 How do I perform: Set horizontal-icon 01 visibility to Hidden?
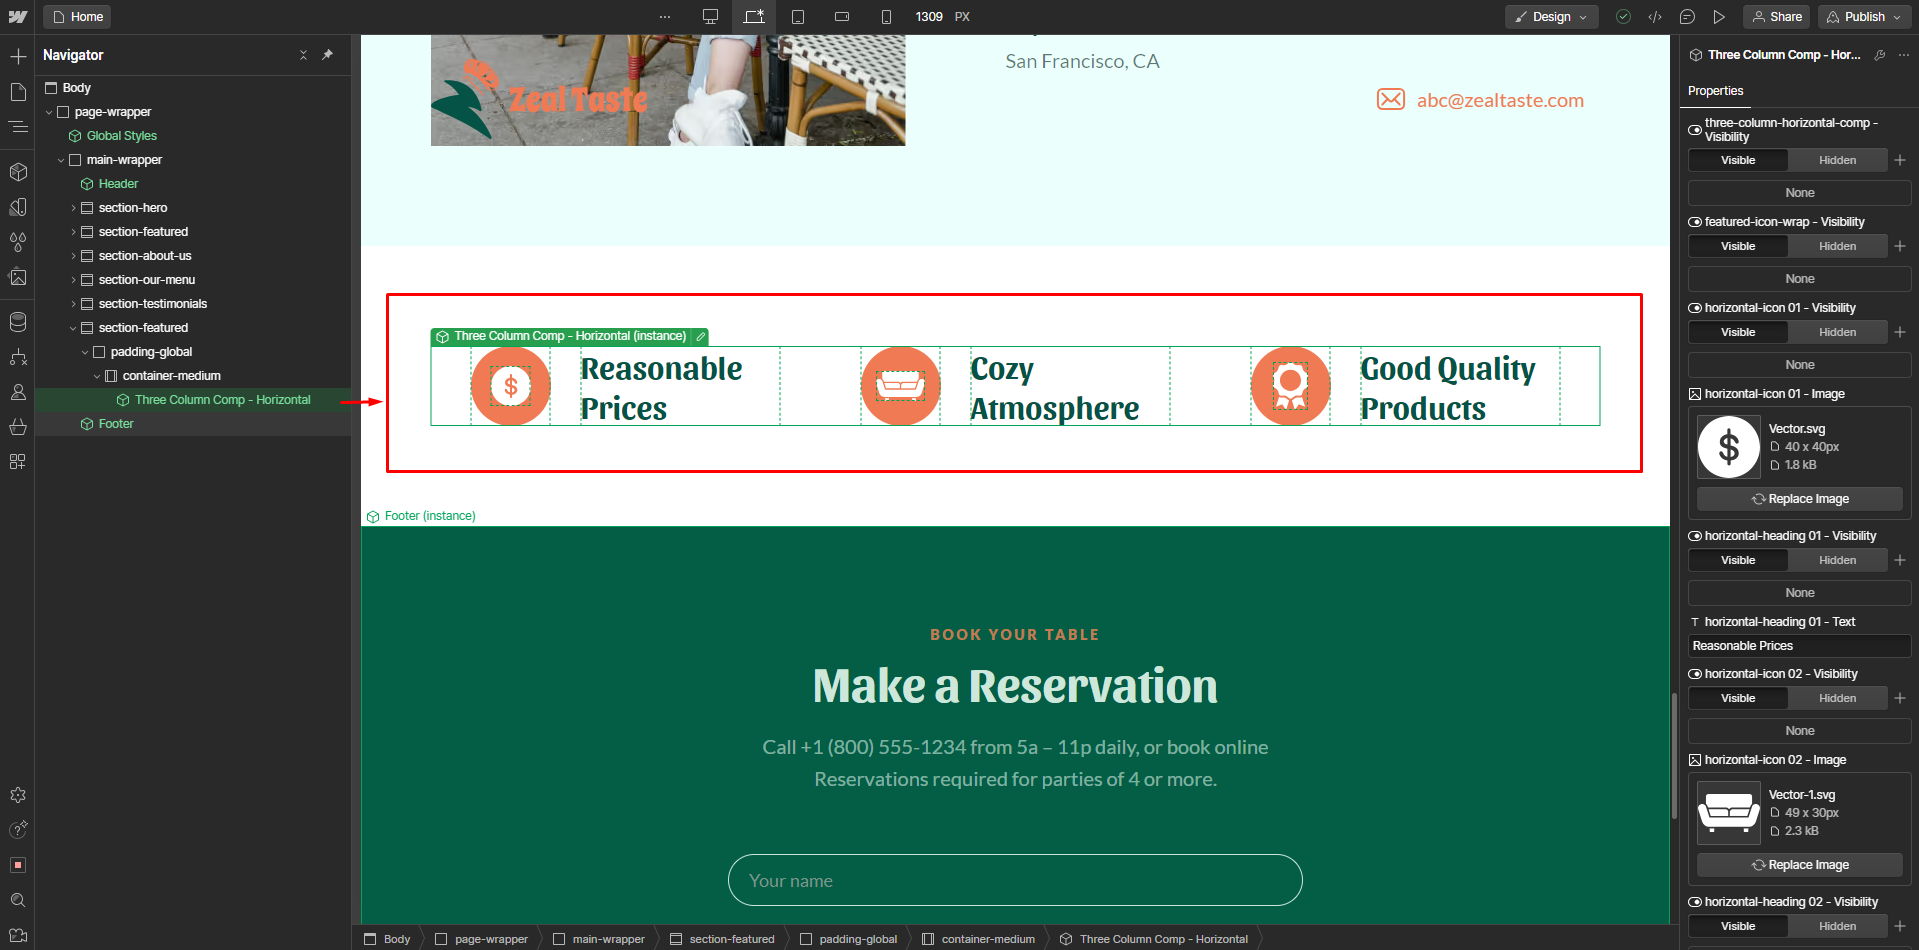(x=1837, y=331)
